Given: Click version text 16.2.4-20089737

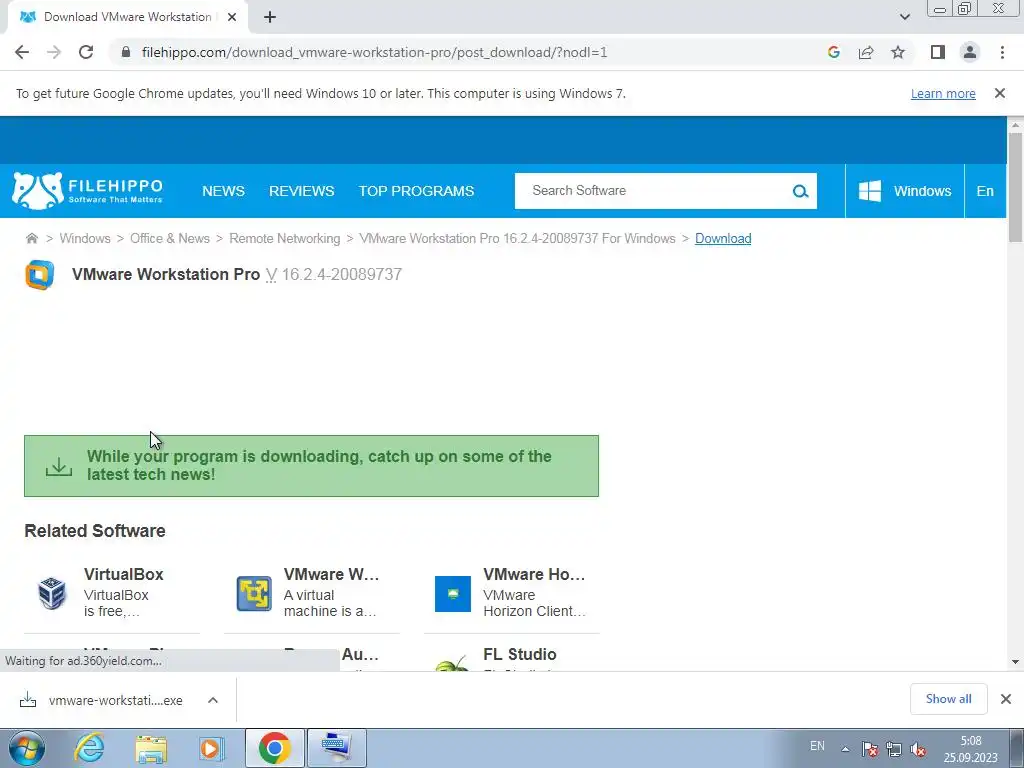Looking at the screenshot, I should (x=342, y=274).
